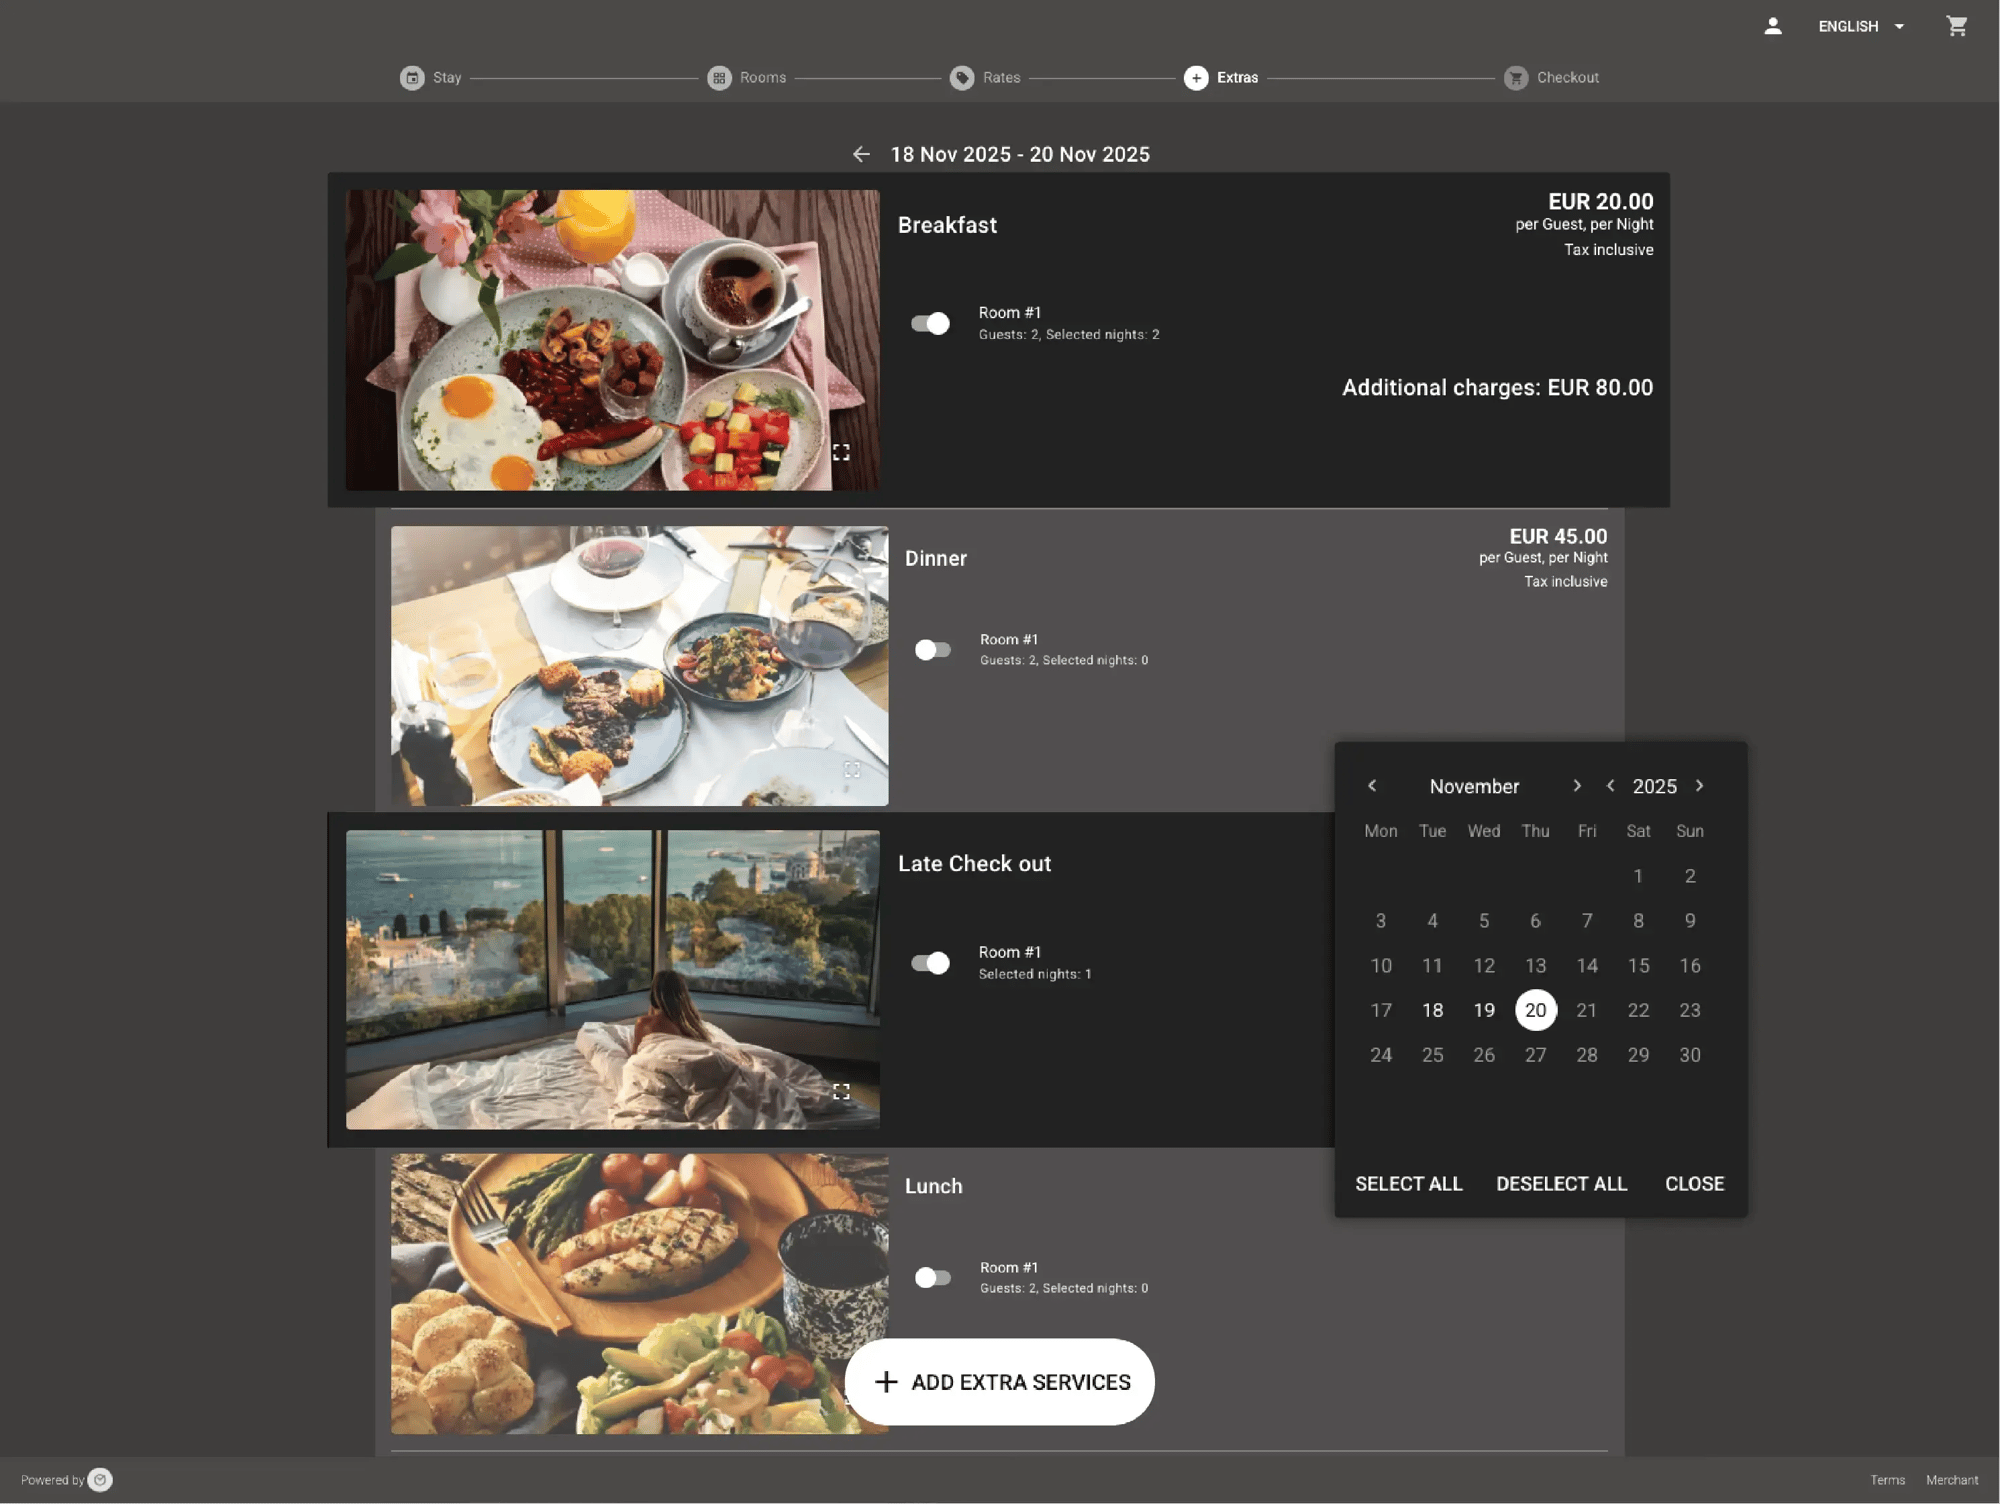Switch to the Checkout step
The image size is (2000, 1504).
[1515, 77]
